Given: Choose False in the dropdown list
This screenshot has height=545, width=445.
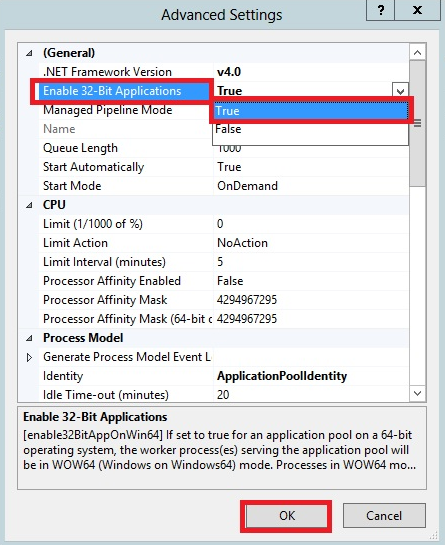Looking at the screenshot, I should click(310, 129).
